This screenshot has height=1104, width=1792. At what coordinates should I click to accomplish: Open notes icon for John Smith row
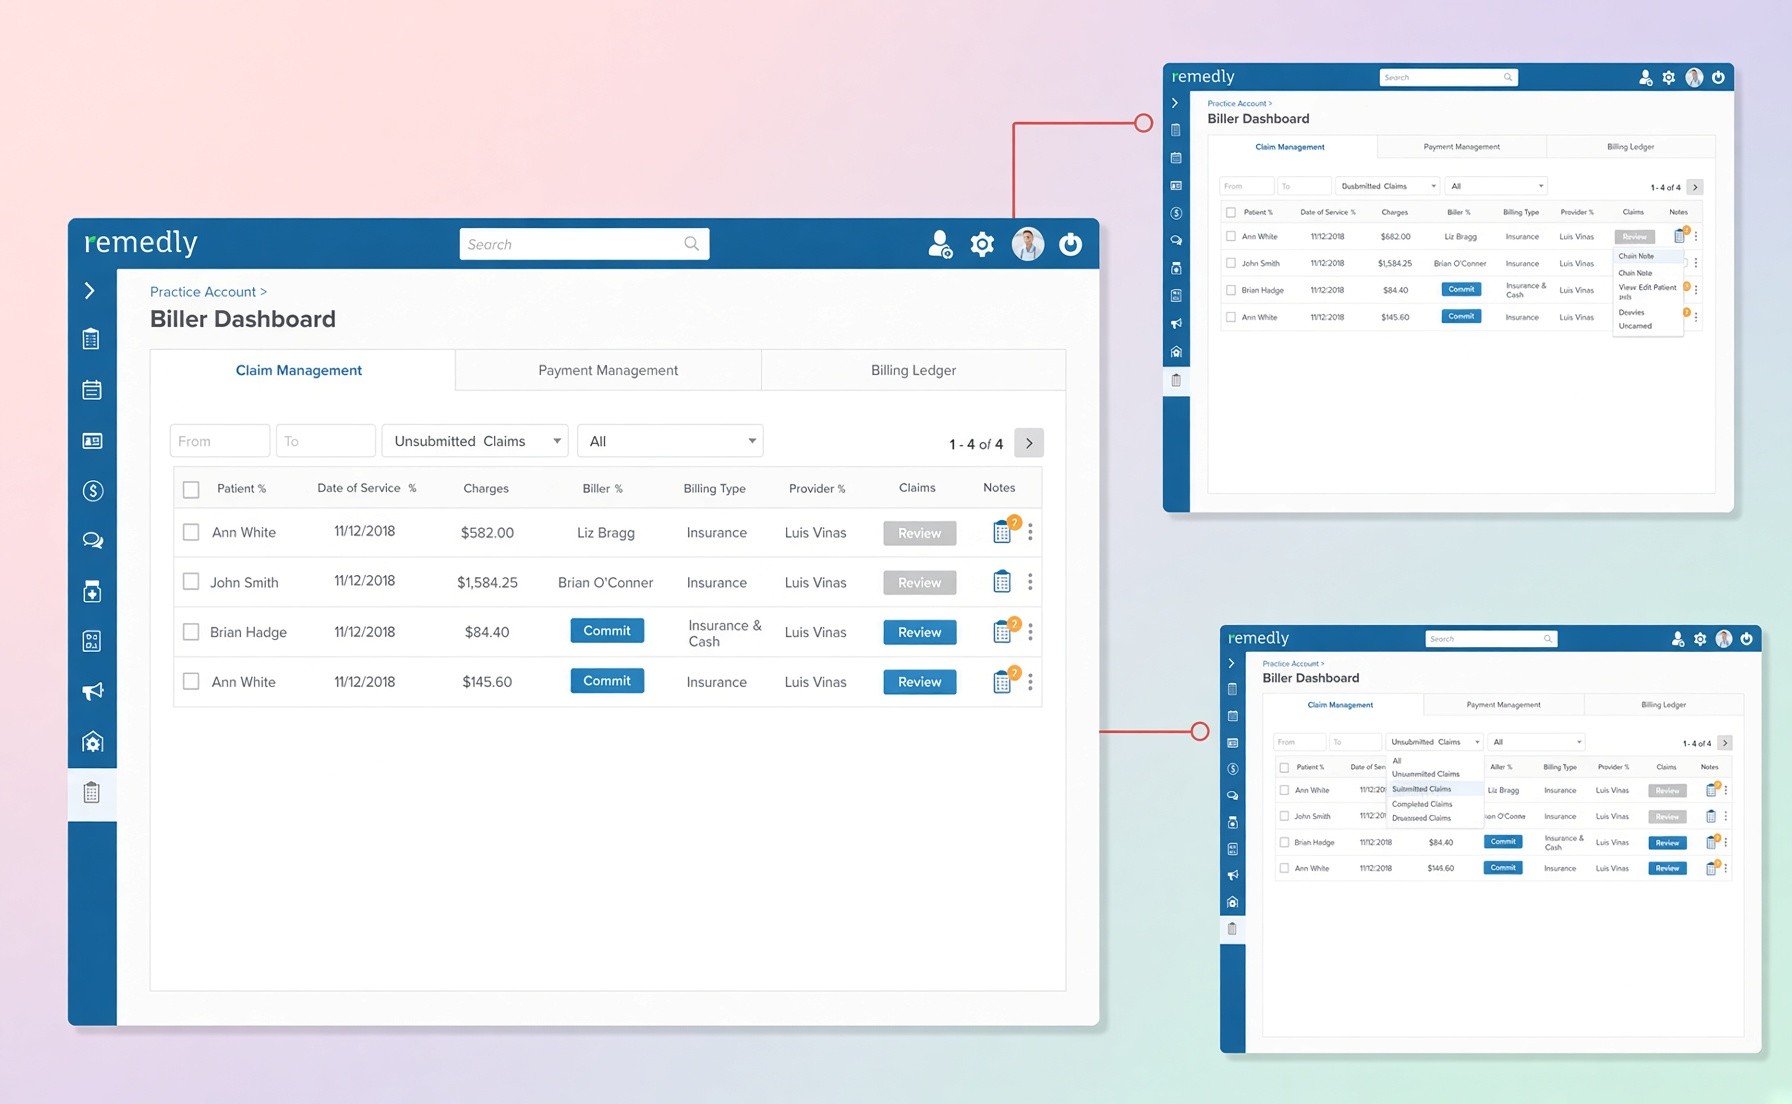pyautogui.click(x=1001, y=582)
